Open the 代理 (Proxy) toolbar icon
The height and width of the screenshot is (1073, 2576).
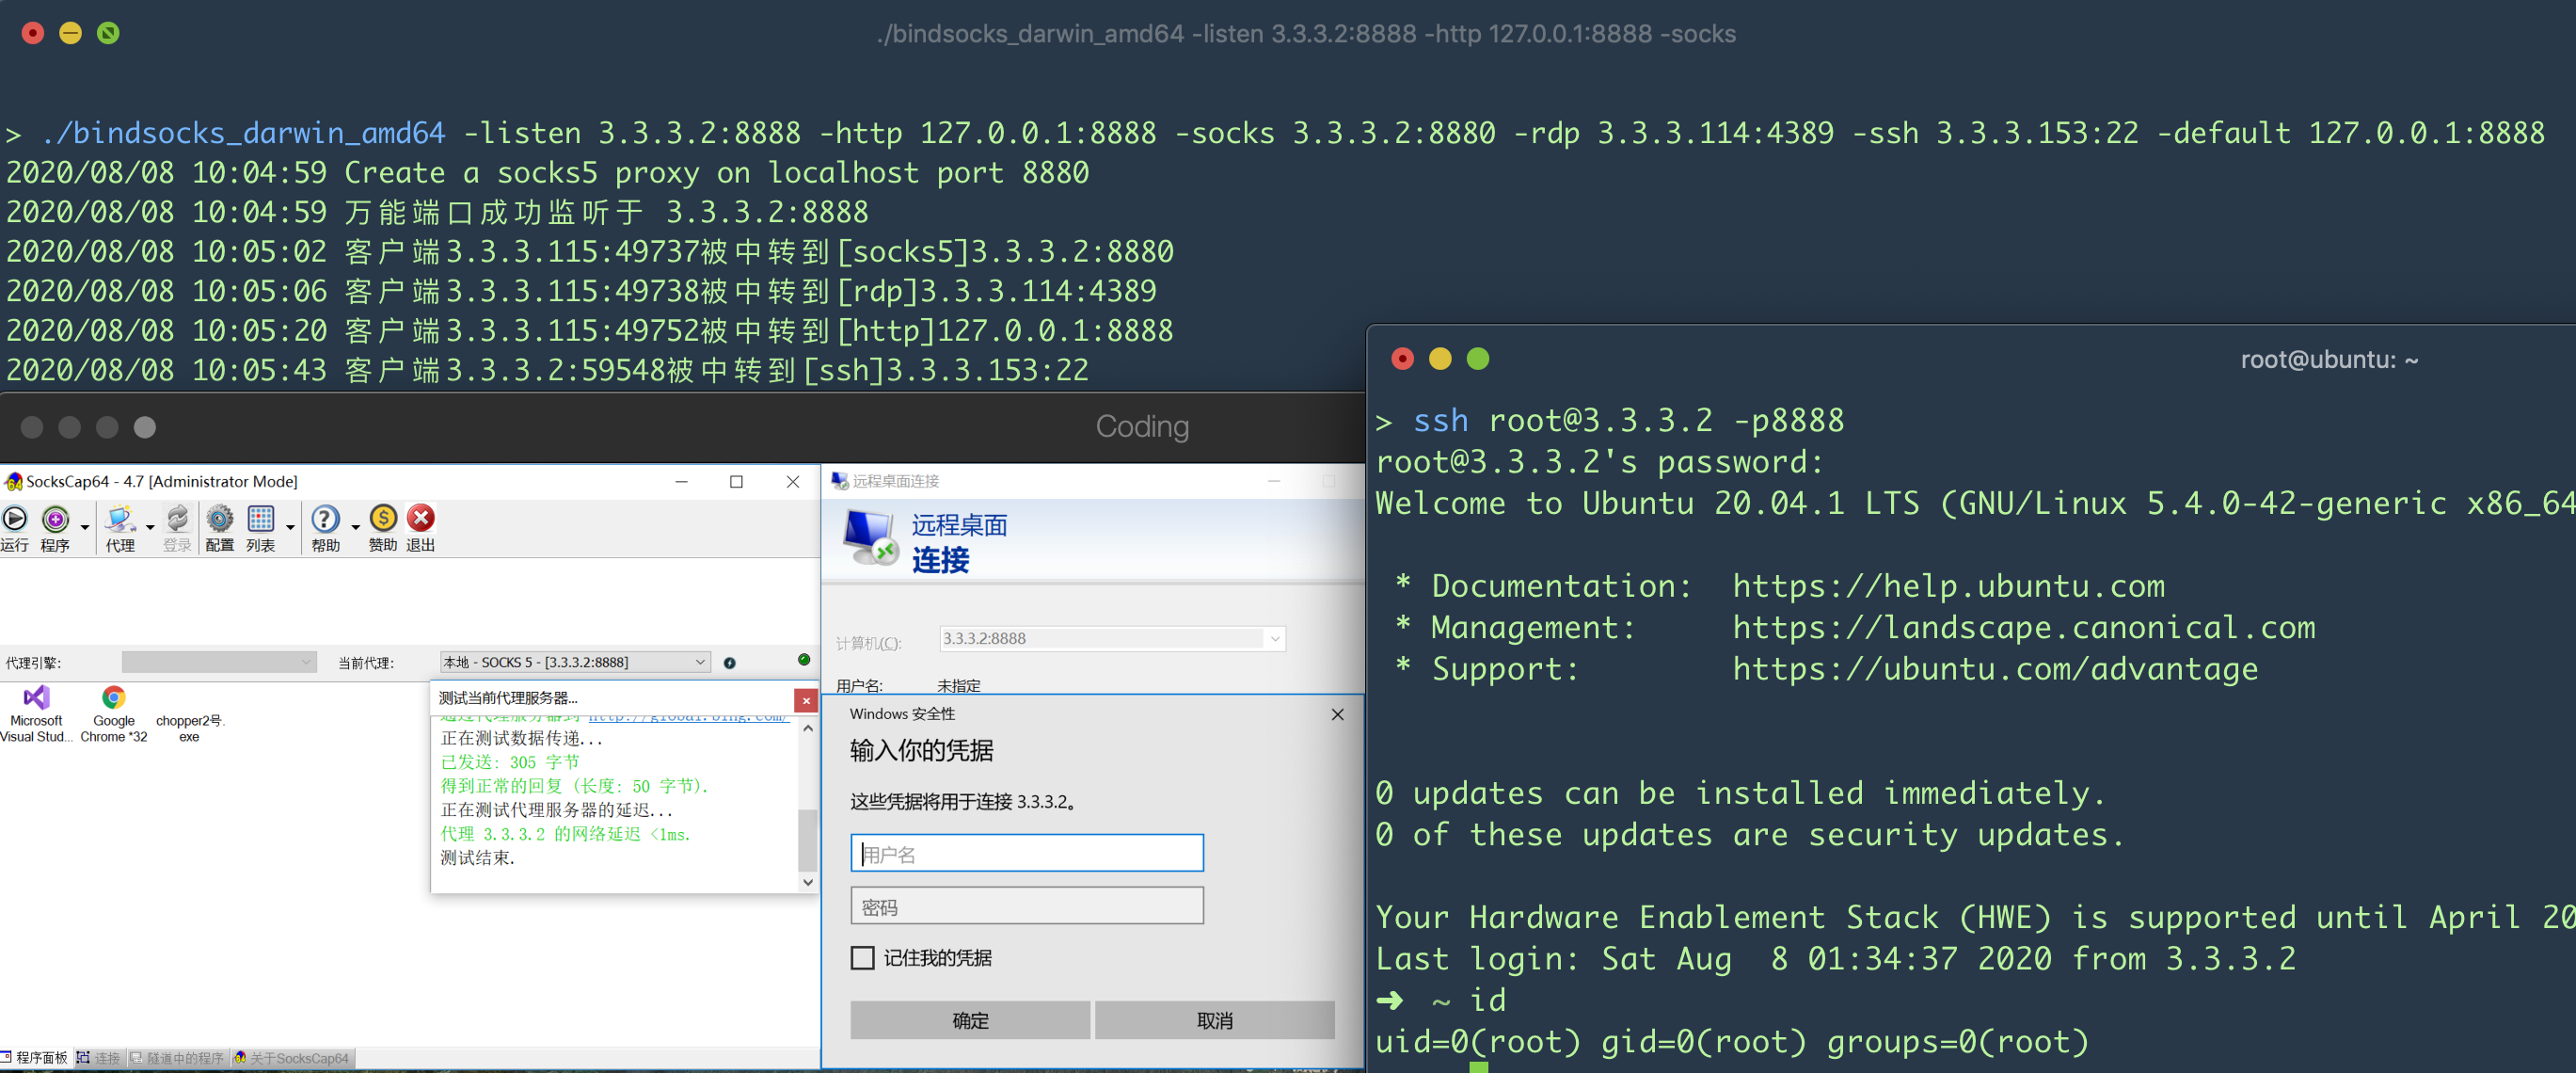tap(121, 519)
